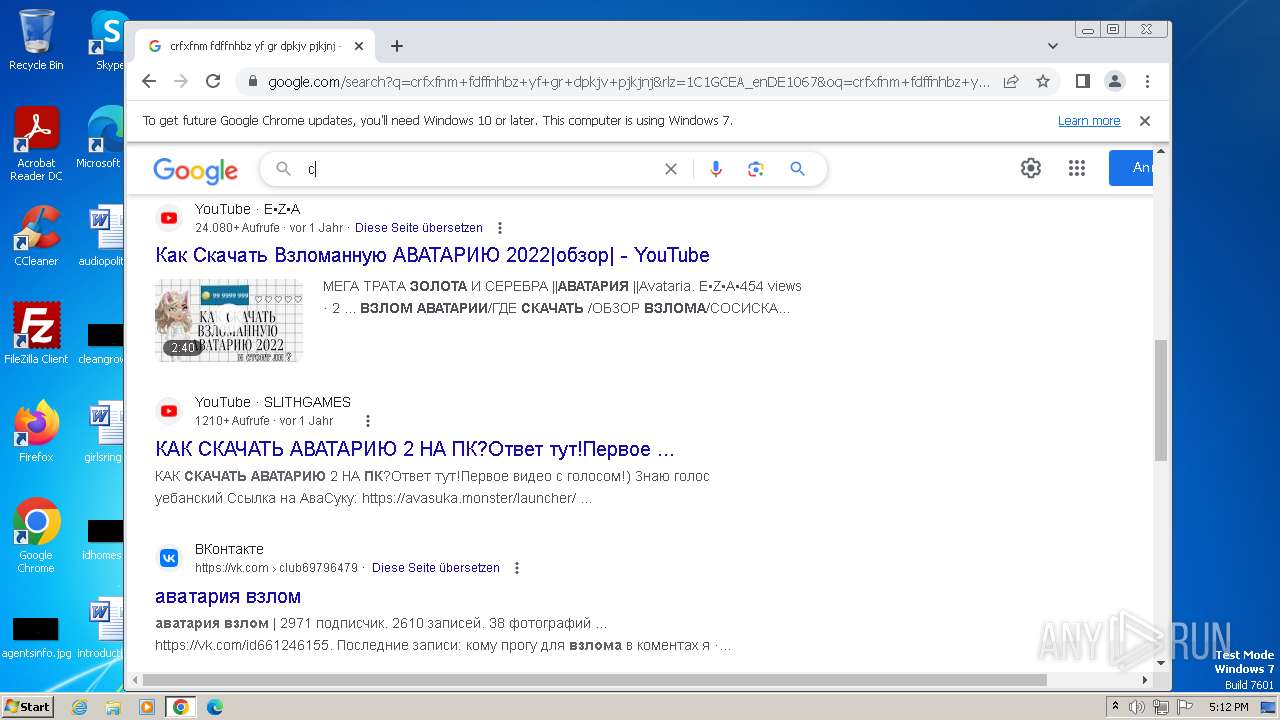This screenshot has height=720, width=1280.
Task: Toggle the Chrome side panel
Action: click(x=1083, y=81)
